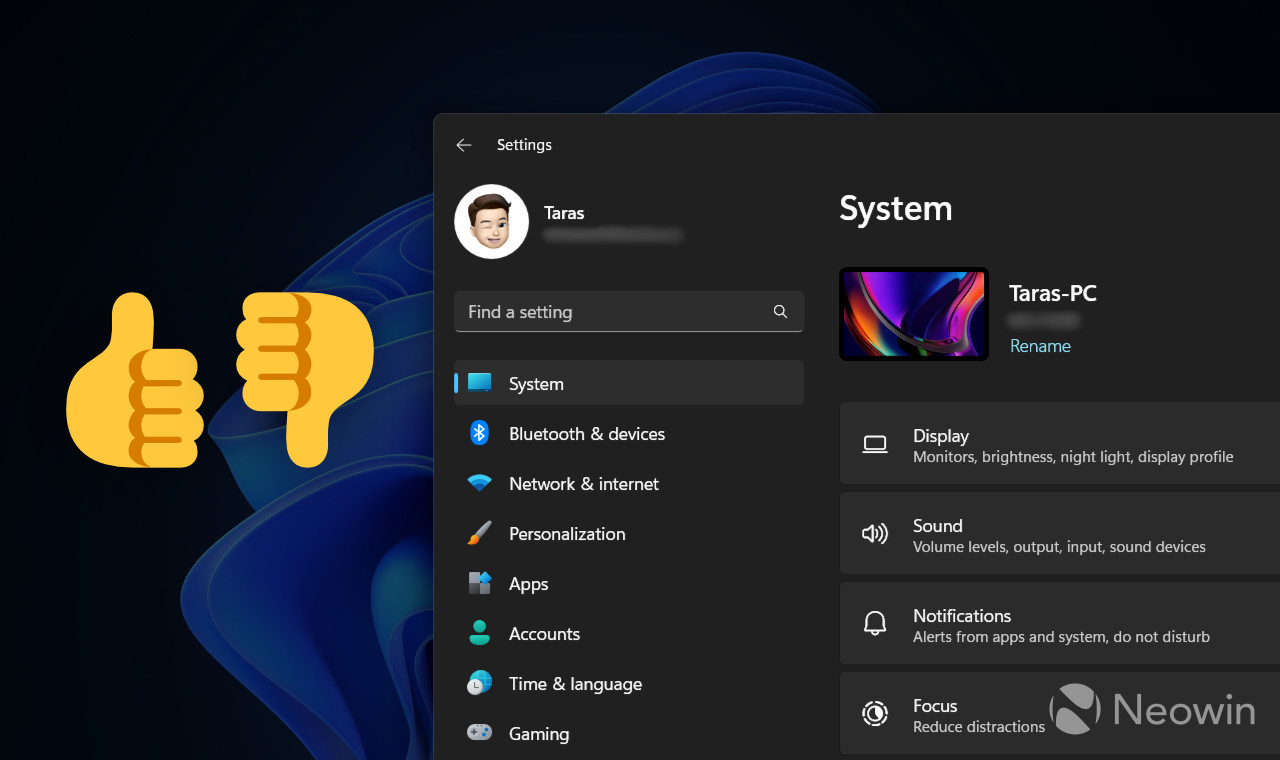Go to Network & internet settings
This screenshot has height=760, width=1280.
click(629, 483)
